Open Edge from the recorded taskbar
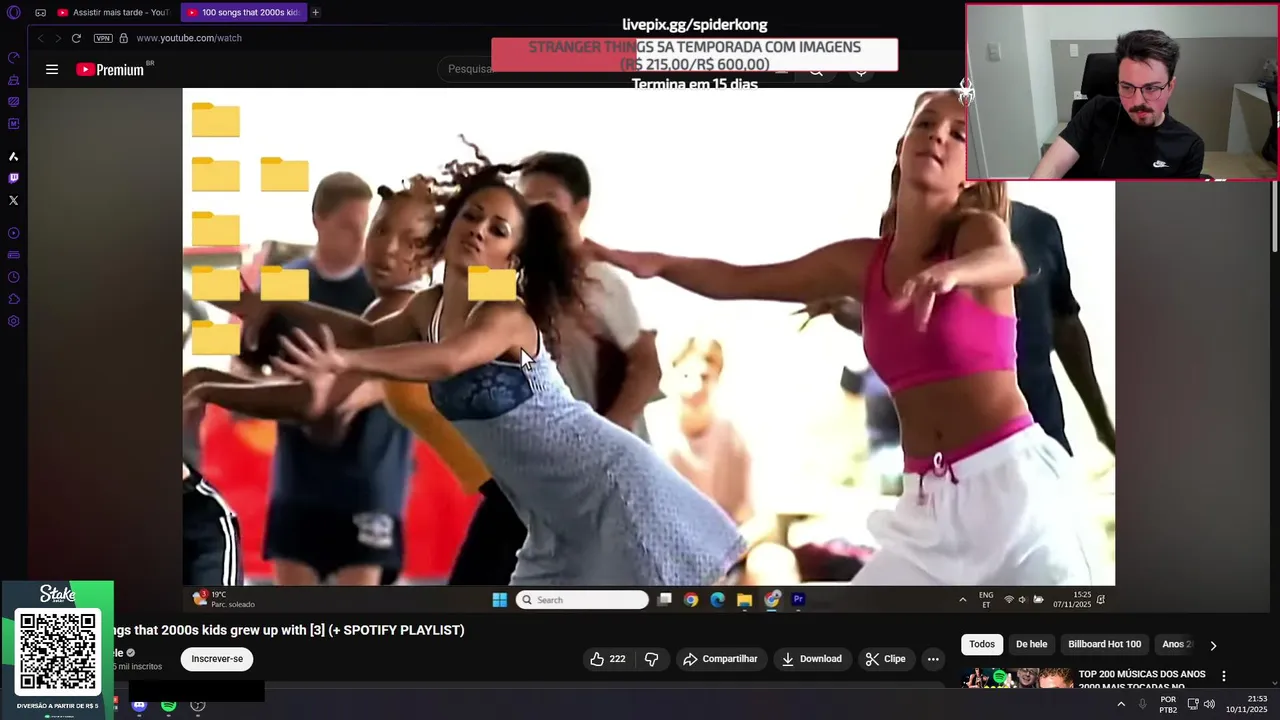The image size is (1280, 720). [717, 600]
